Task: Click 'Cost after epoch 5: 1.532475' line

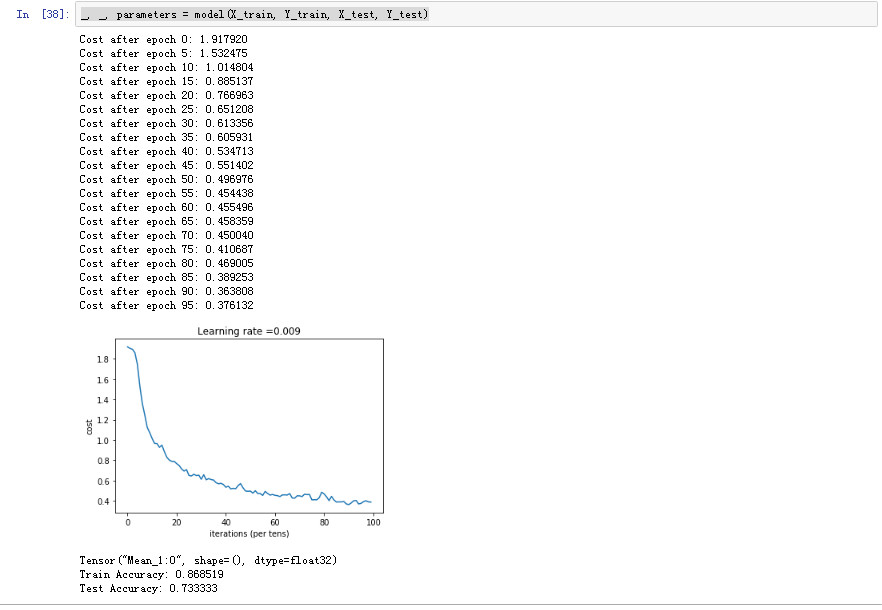Action: [163, 53]
